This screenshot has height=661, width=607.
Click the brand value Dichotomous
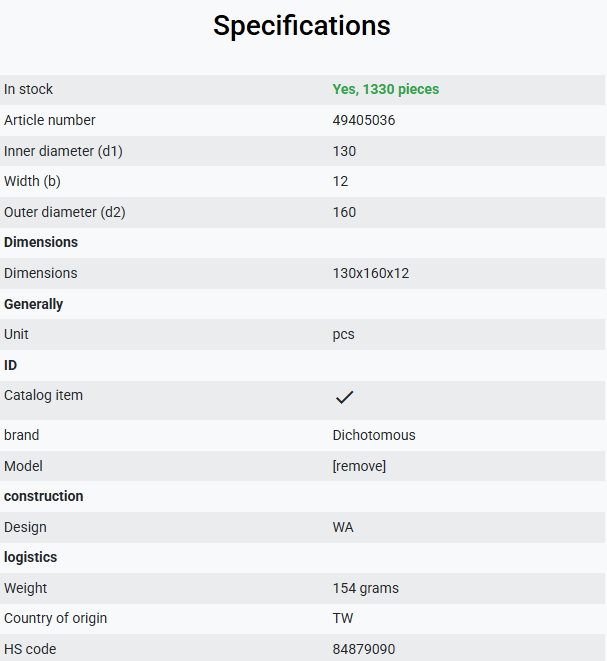point(374,435)
